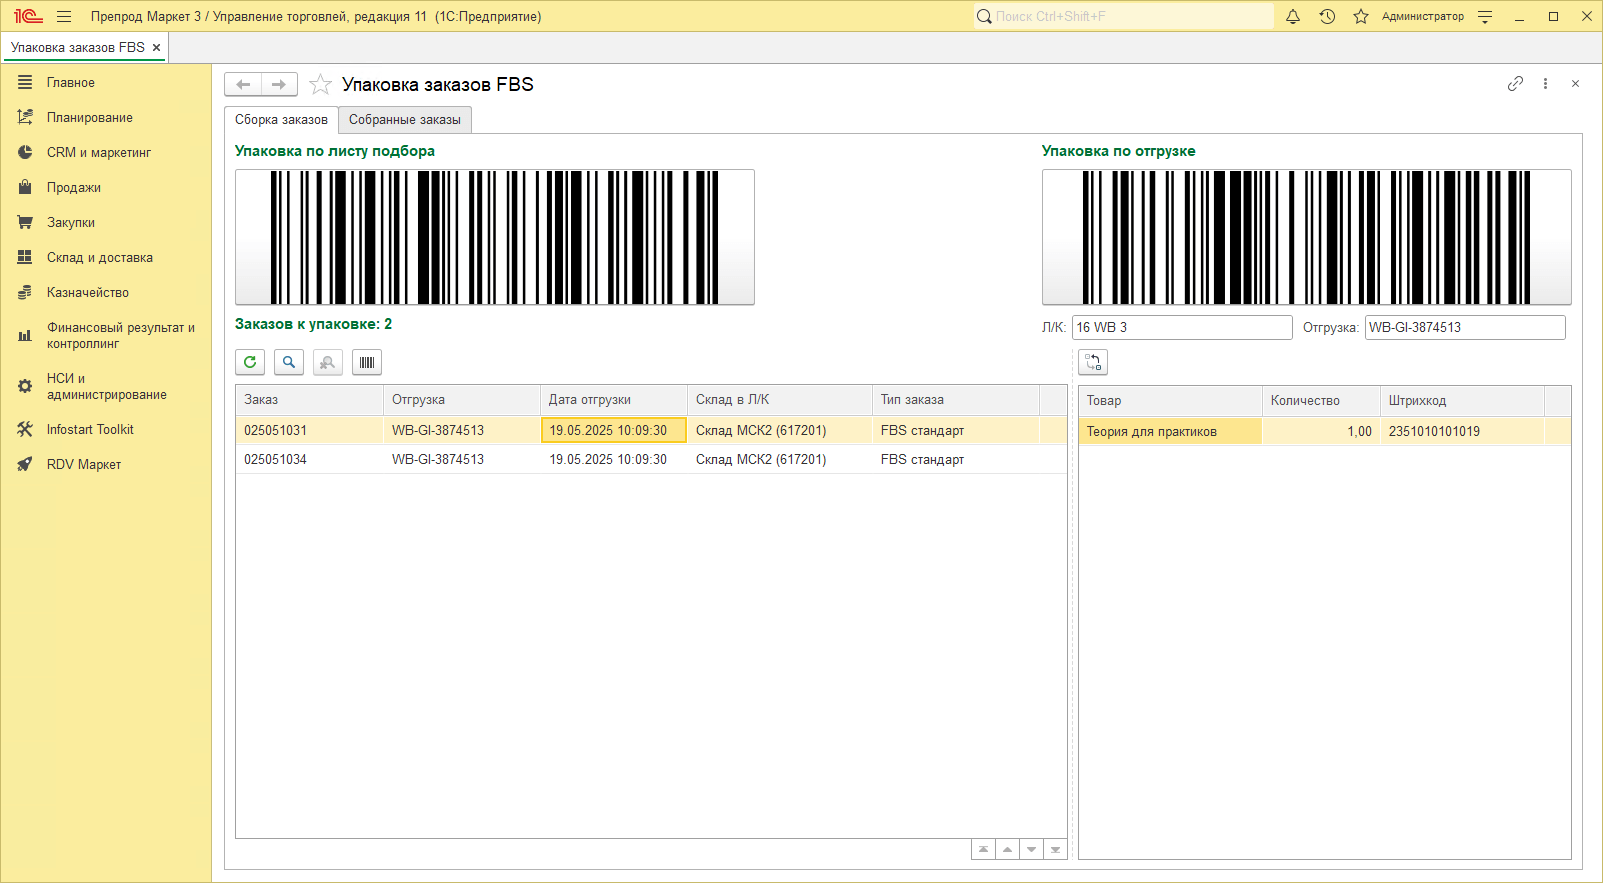
Task: Select order row 025051034
Action: point(276,459)
